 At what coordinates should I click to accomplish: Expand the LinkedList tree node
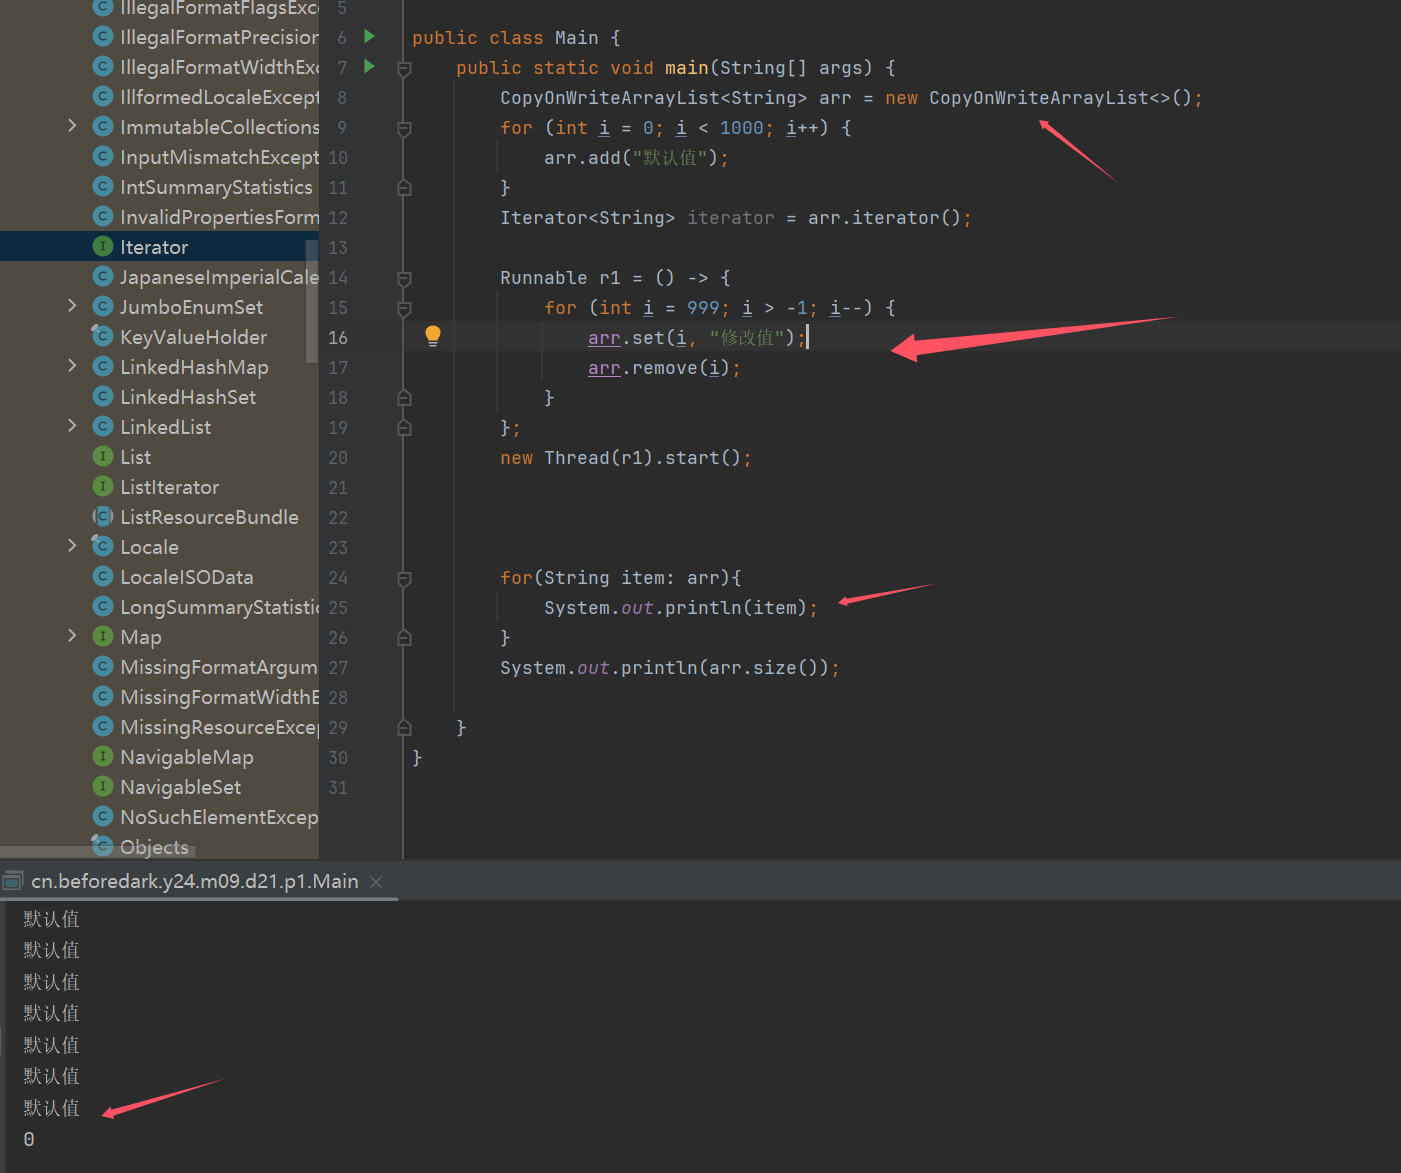[x=72, y=426]
